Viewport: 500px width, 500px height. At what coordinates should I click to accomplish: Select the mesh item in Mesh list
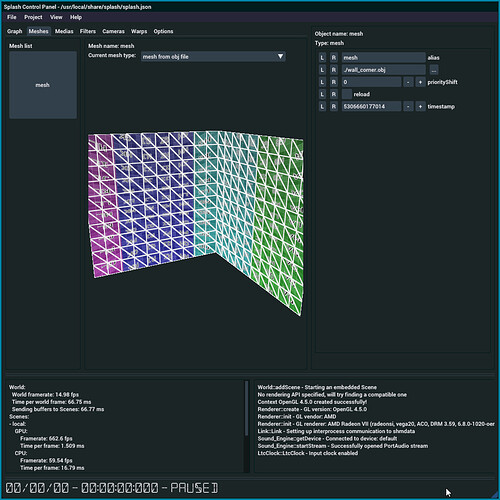pyautogui.click(x=43, y=85)
